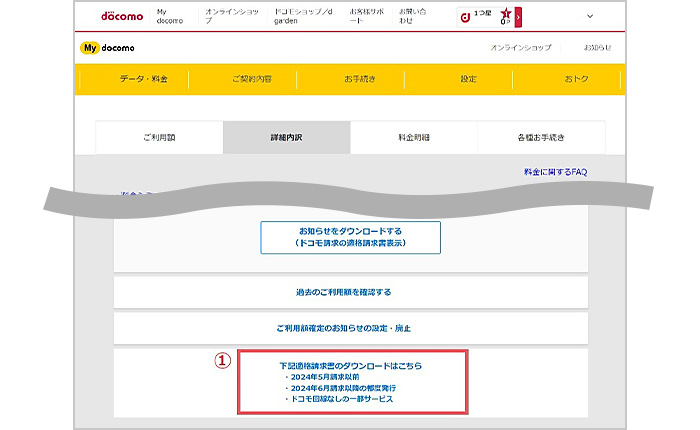This screenshot has height=430, width=700.
Task: Select お手続き in yellow menu
Action: tap(360, 79)
